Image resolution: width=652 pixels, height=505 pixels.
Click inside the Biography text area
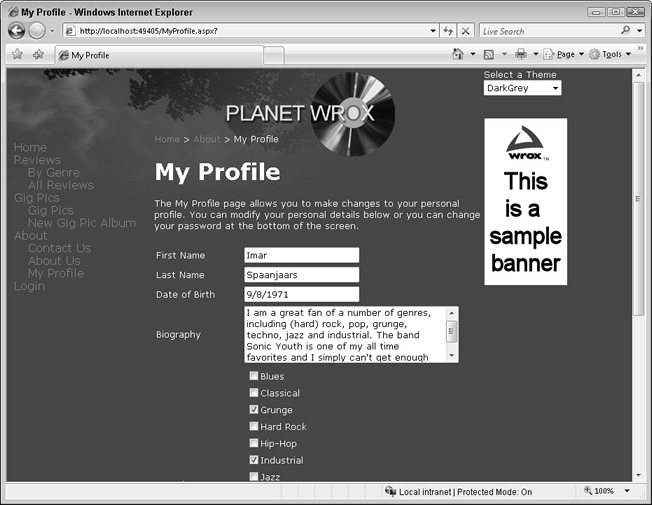coord(345,335)
